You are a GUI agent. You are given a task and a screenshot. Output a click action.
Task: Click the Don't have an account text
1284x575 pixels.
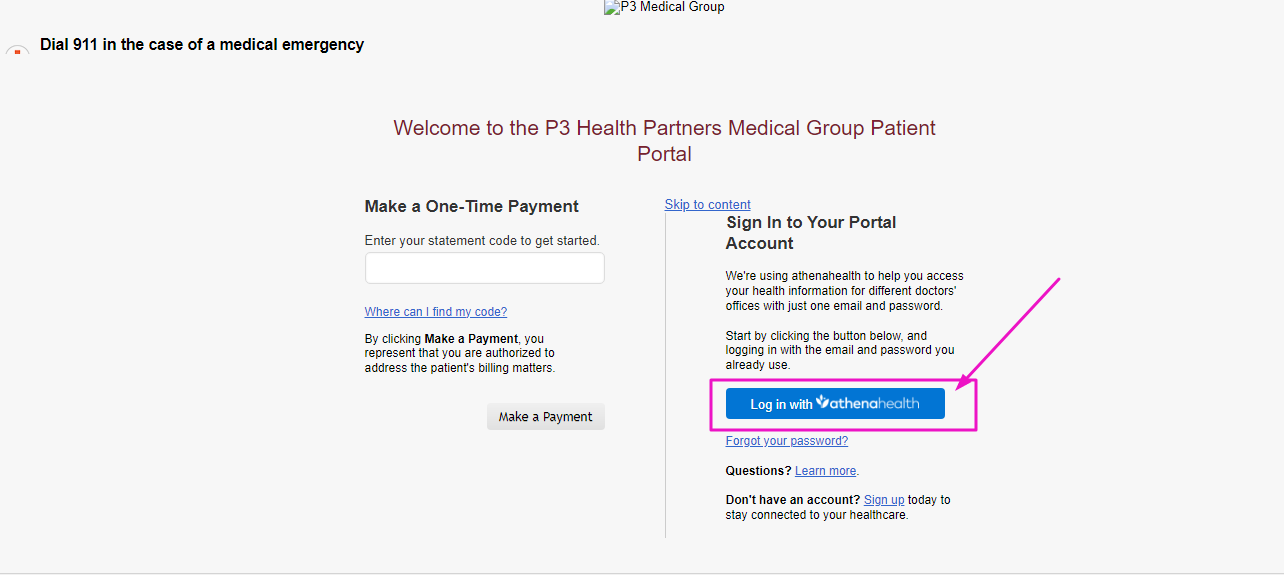click(x=793, y=500)
